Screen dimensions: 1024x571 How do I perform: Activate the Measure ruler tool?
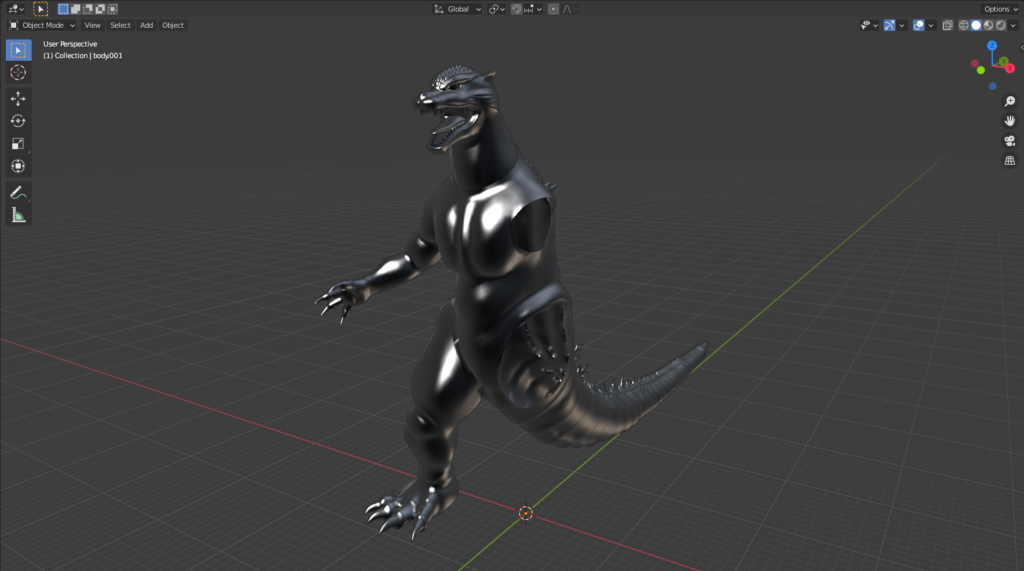point(18,215)
